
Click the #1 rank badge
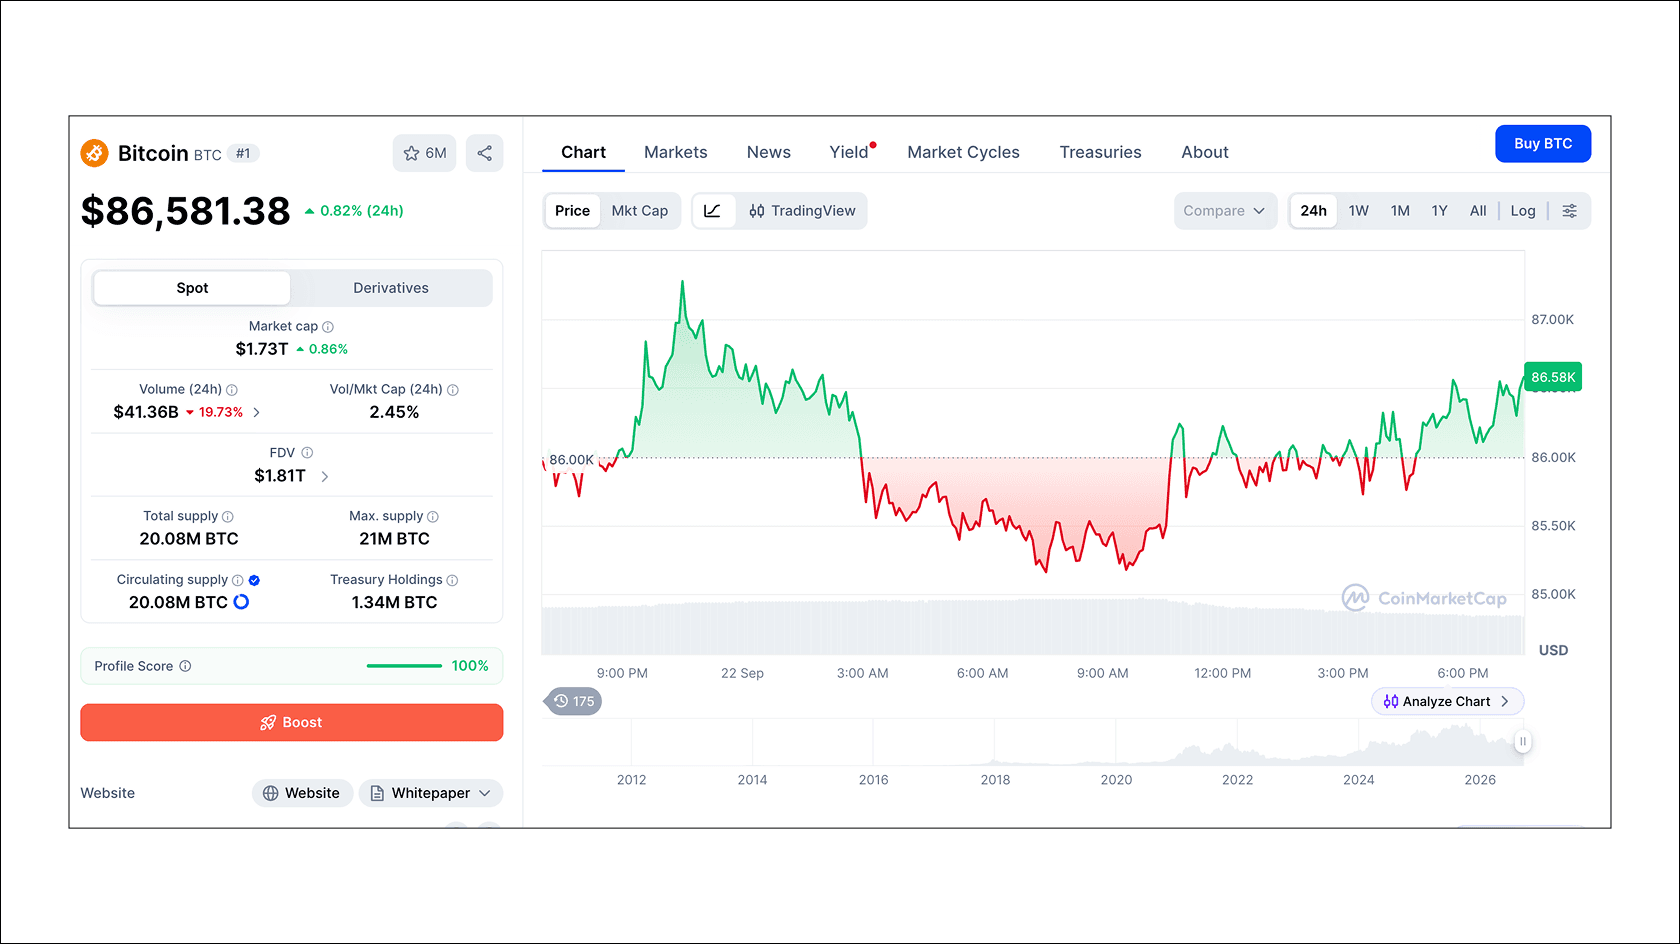[x=243, y=154]
